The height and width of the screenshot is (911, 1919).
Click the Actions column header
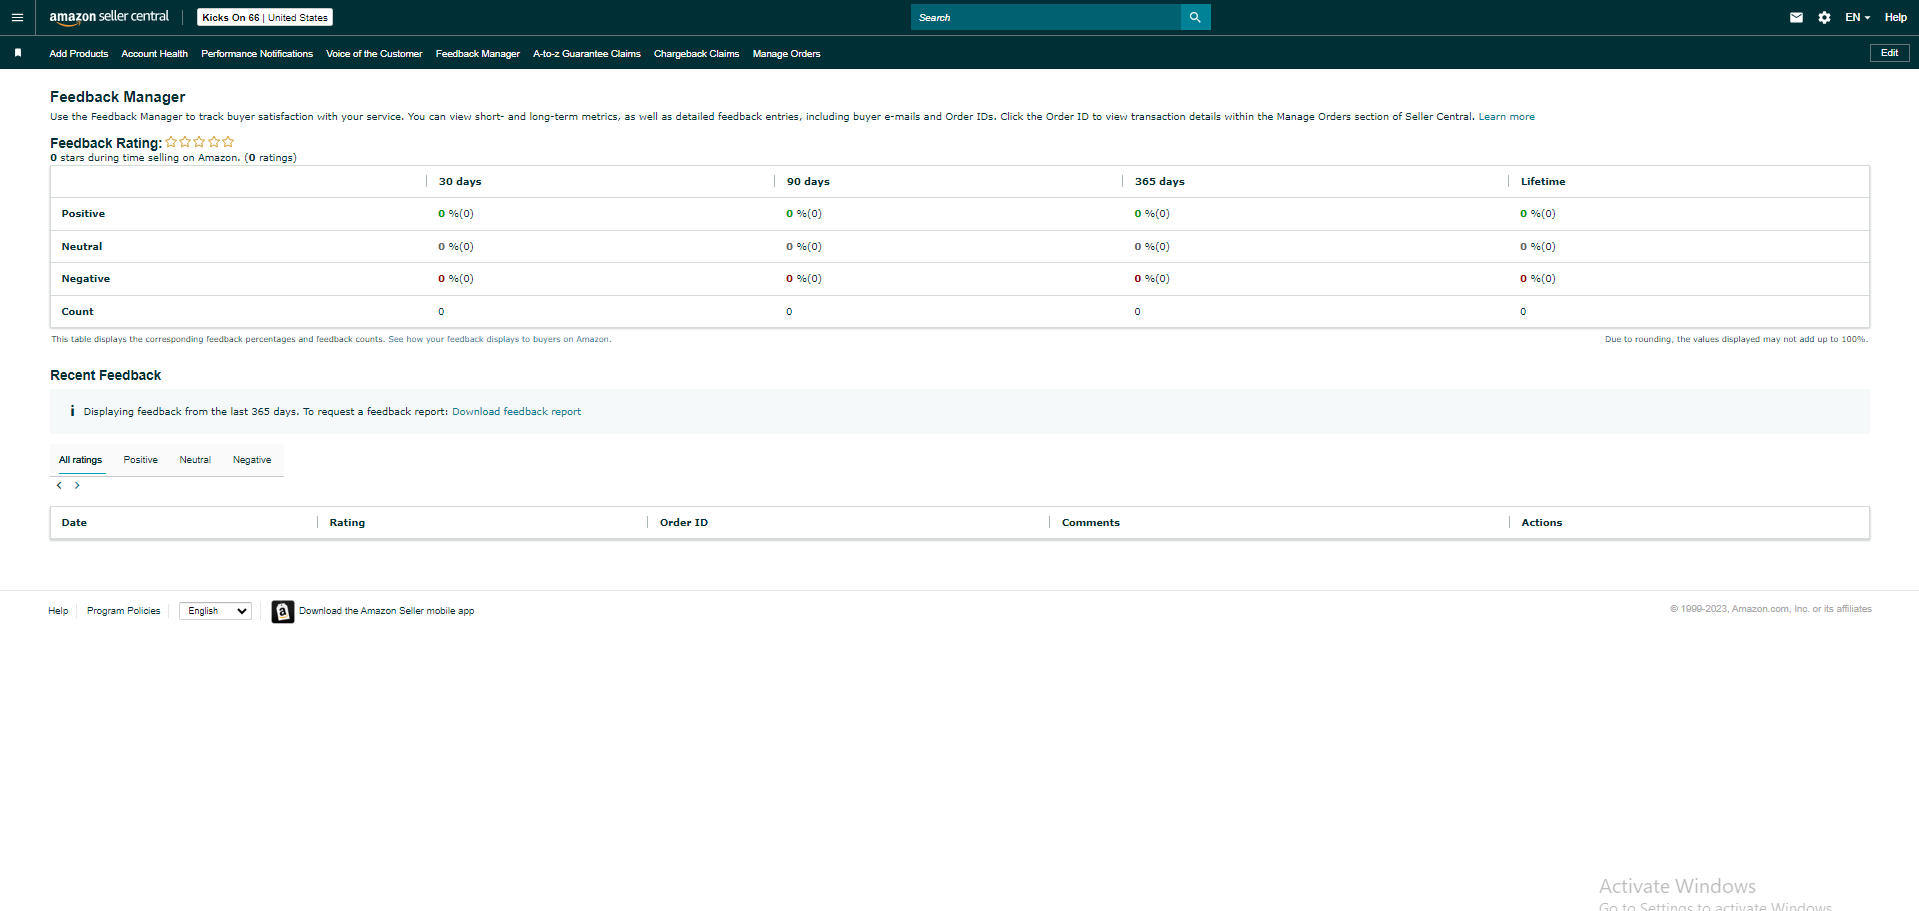pos(1541,523)
